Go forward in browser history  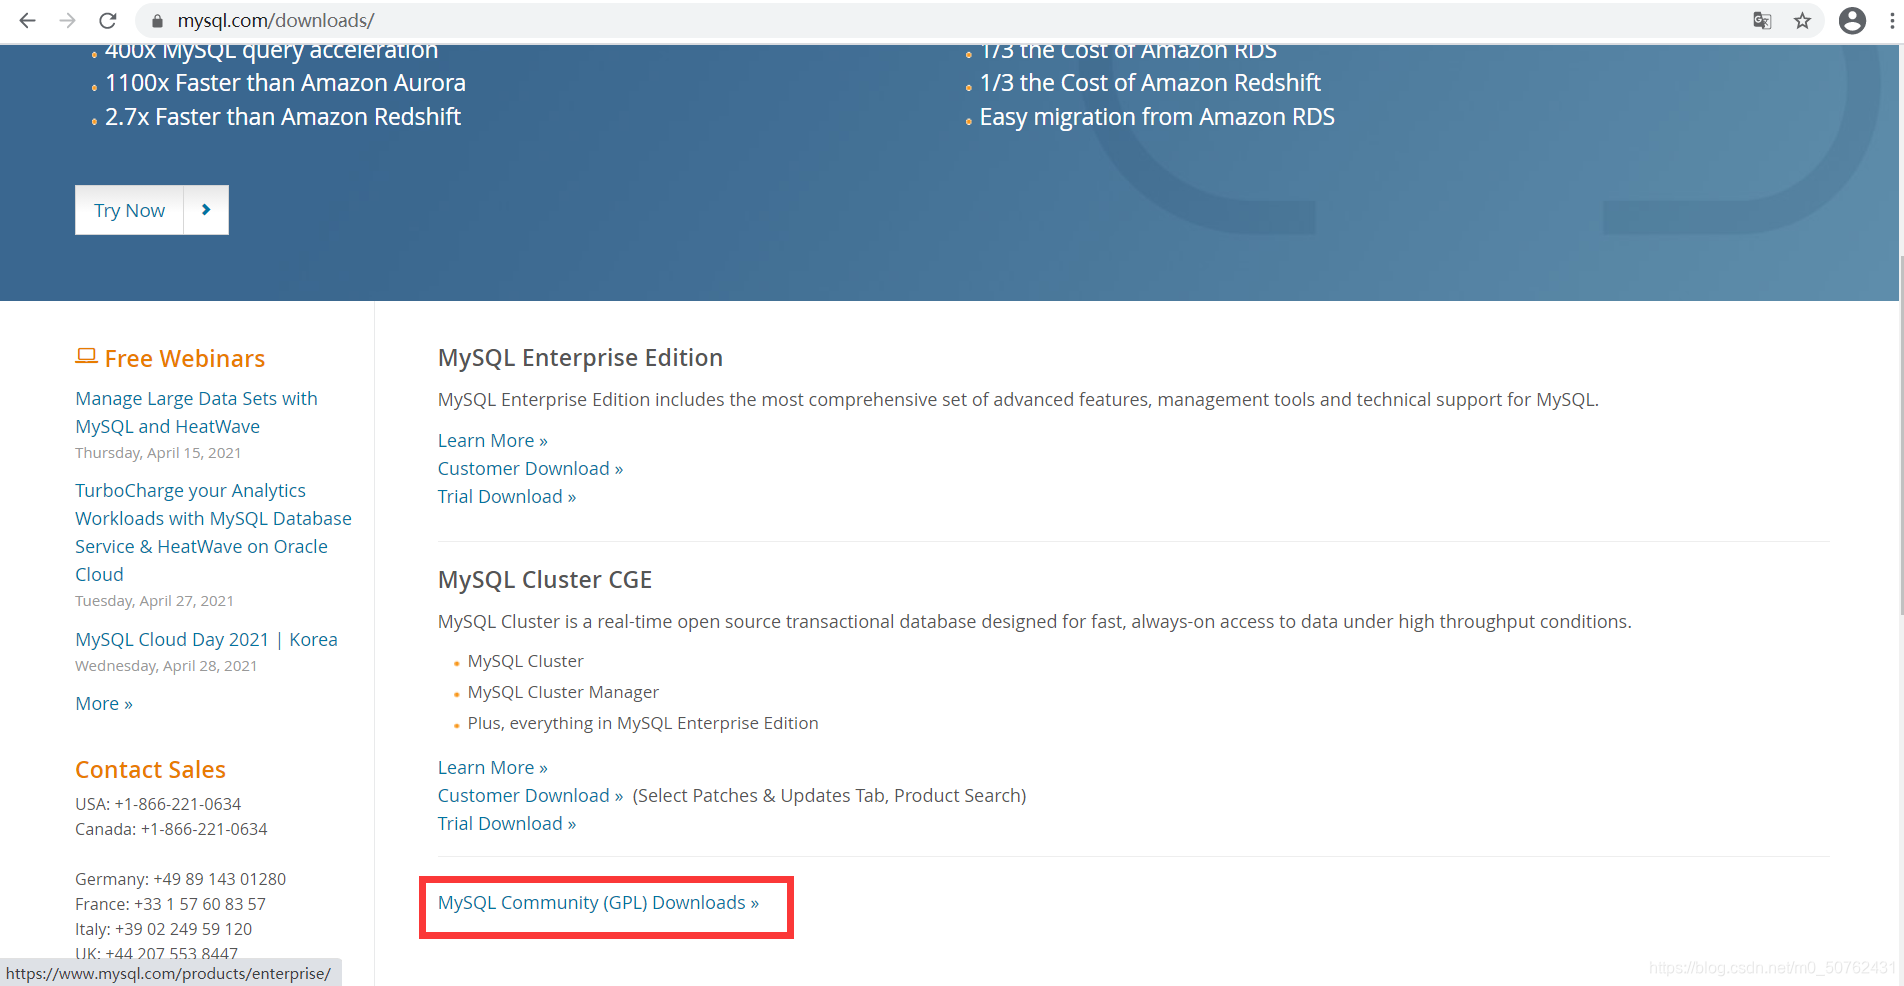click(67, 20)
